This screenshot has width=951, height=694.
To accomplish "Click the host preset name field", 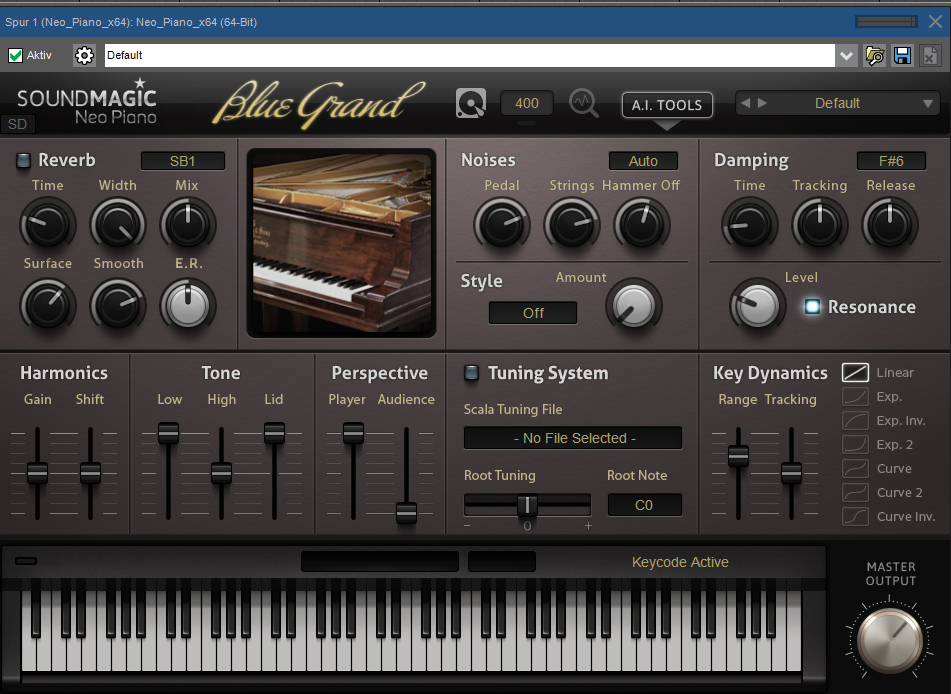I will (x=469, y=56).
